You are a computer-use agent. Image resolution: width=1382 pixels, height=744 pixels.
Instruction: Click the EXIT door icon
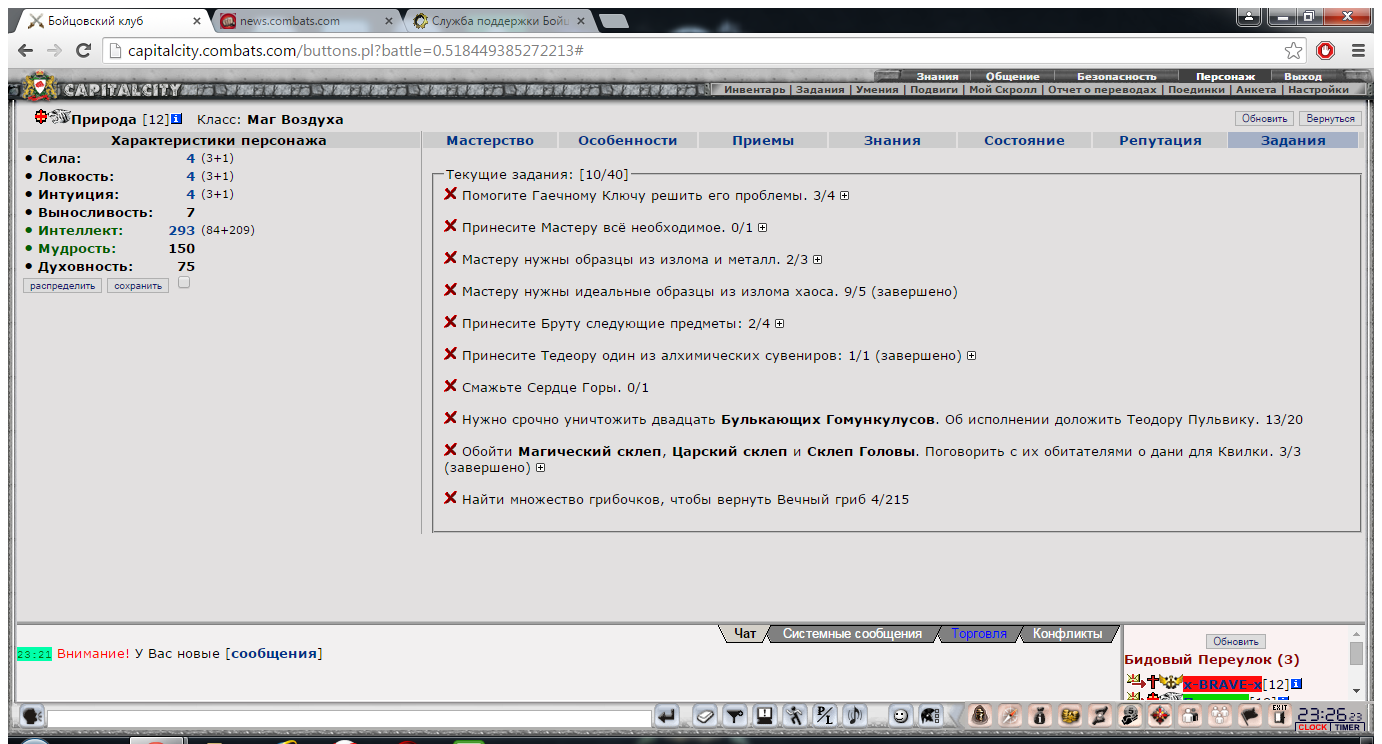[1279, 716]
